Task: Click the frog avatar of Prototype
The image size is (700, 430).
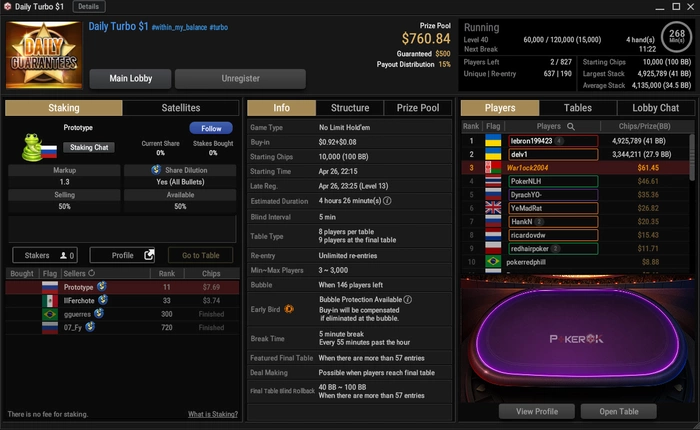Action: pyautogui.click(x=31, y=147)
